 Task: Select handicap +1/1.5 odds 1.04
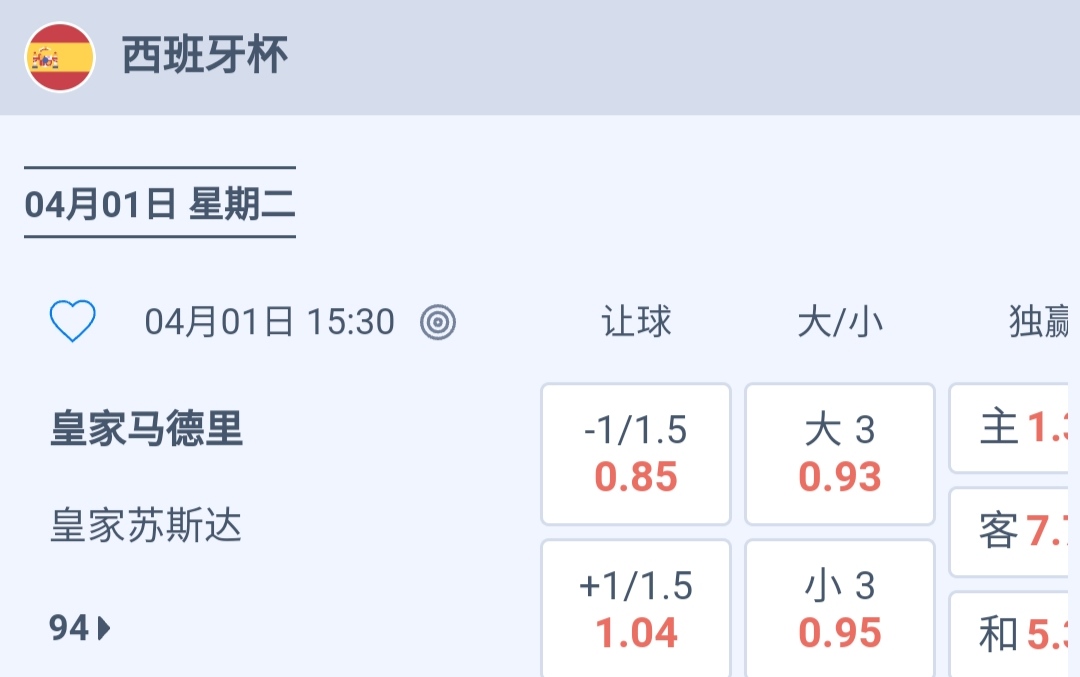pyautogui.click(x=636, y=609)
